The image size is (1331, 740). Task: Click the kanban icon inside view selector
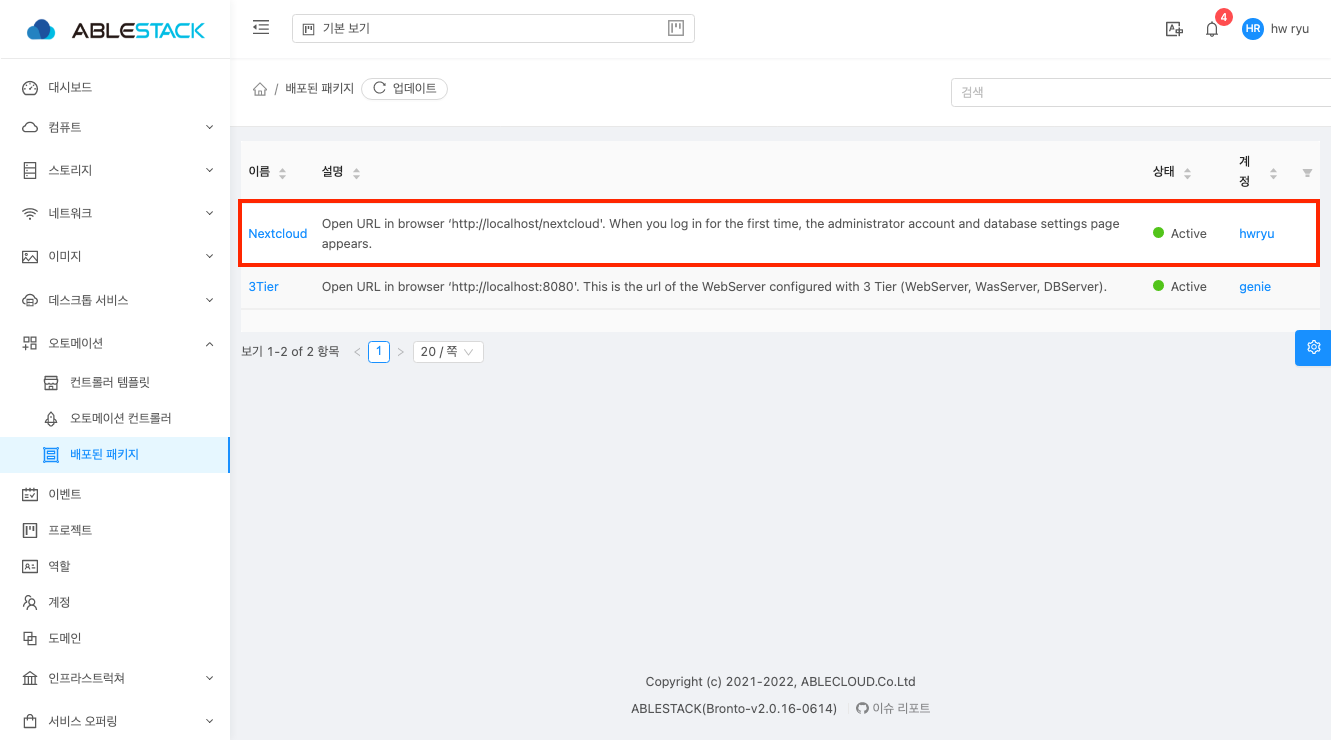(x=676, y=28)
